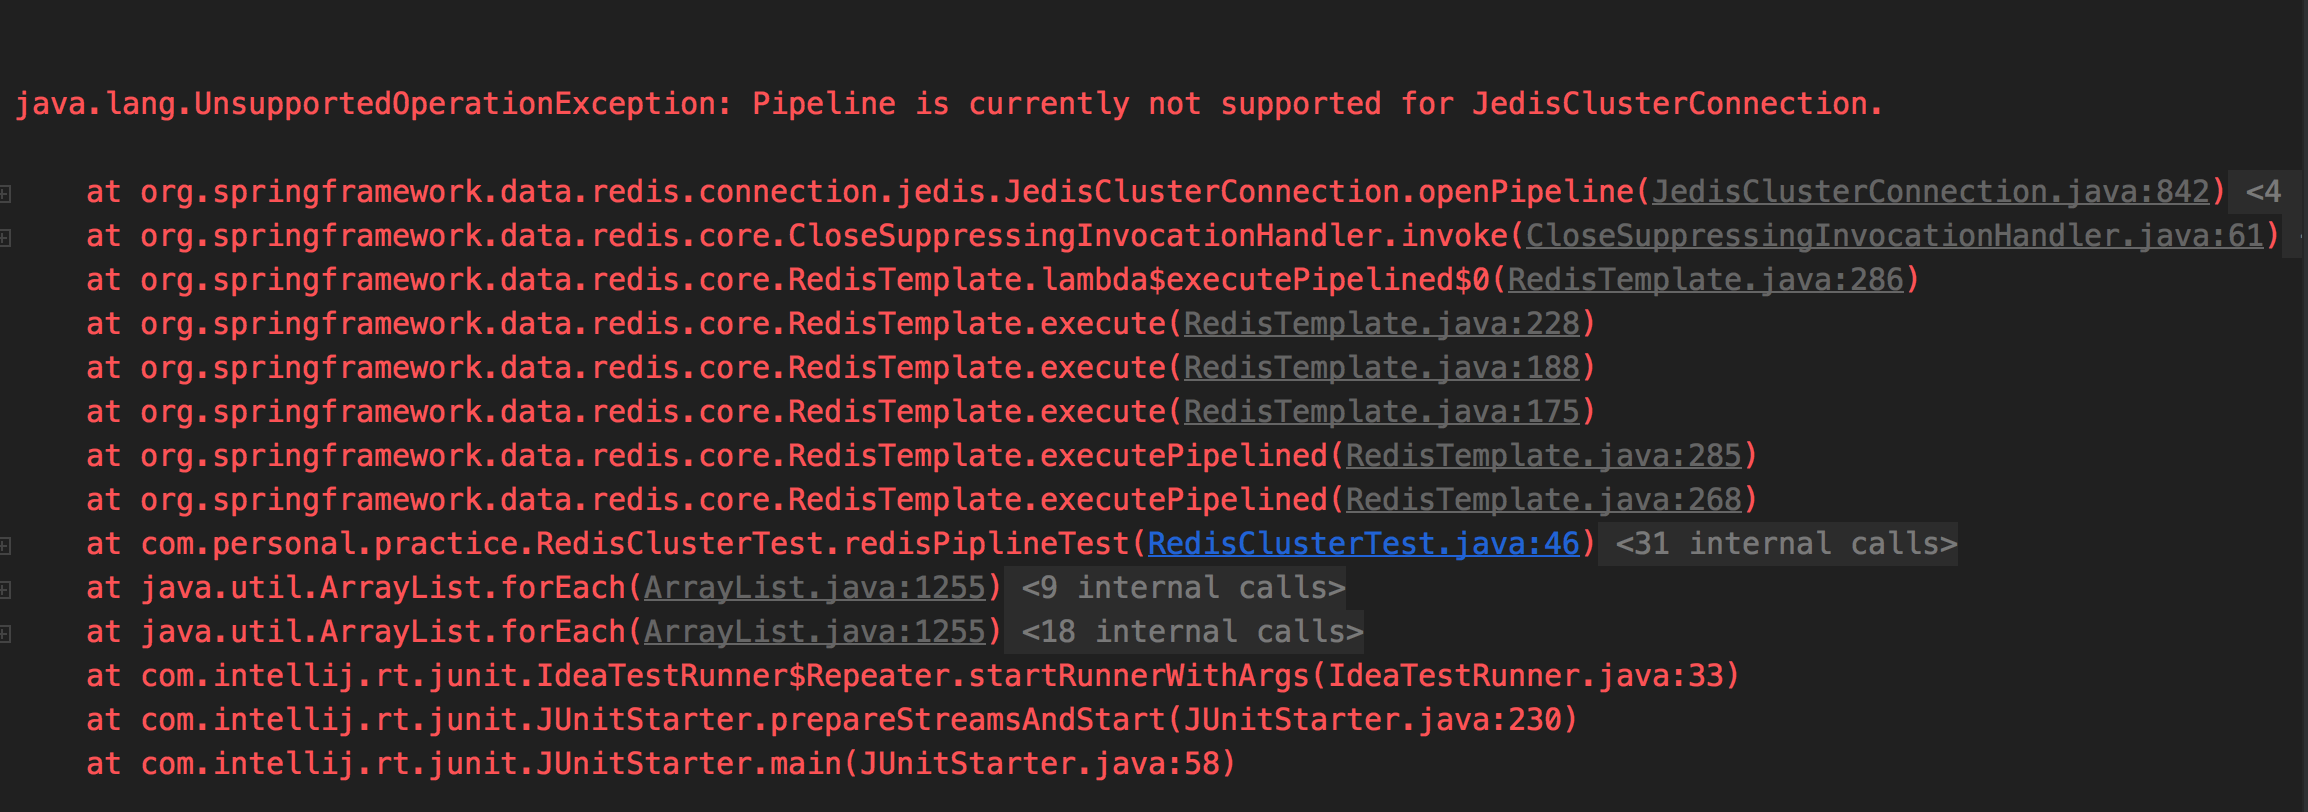Navigate to RedisTemplate.java:228

coord(1381,324)
